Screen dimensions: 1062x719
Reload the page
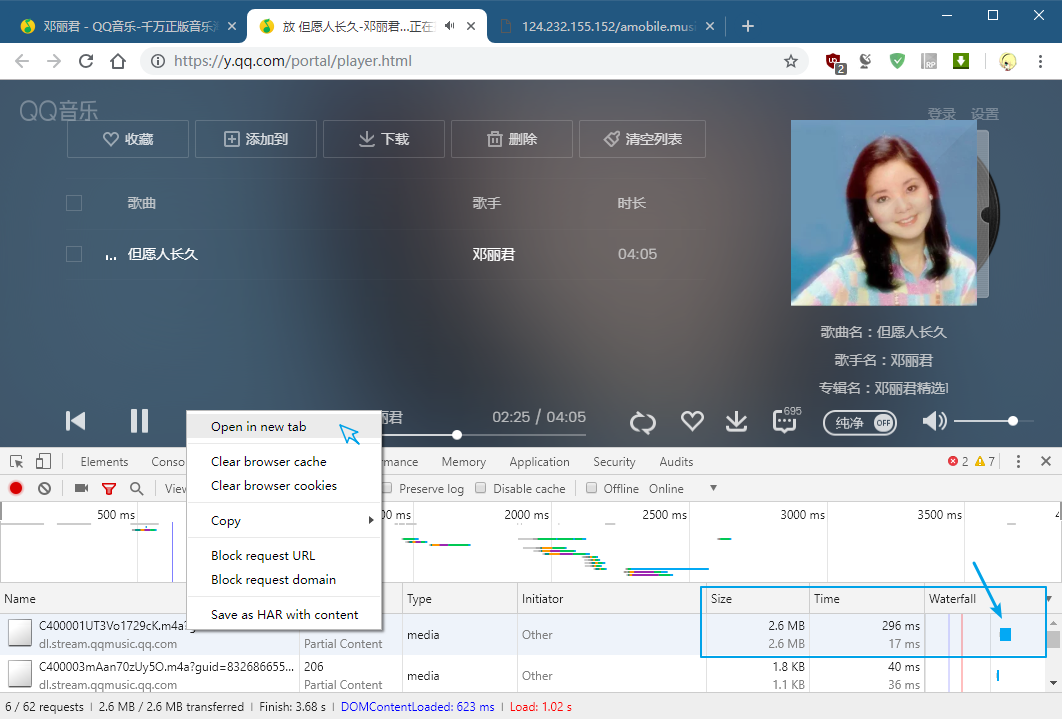(86, 62)
